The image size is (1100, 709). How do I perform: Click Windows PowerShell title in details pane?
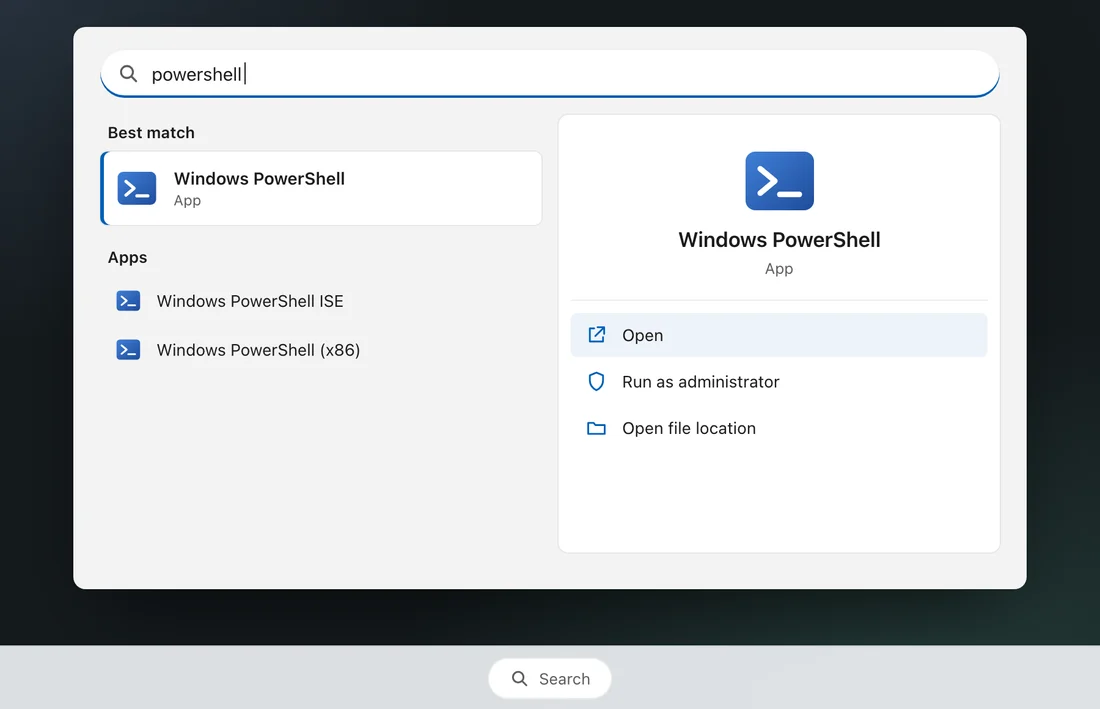pos(779,240)
